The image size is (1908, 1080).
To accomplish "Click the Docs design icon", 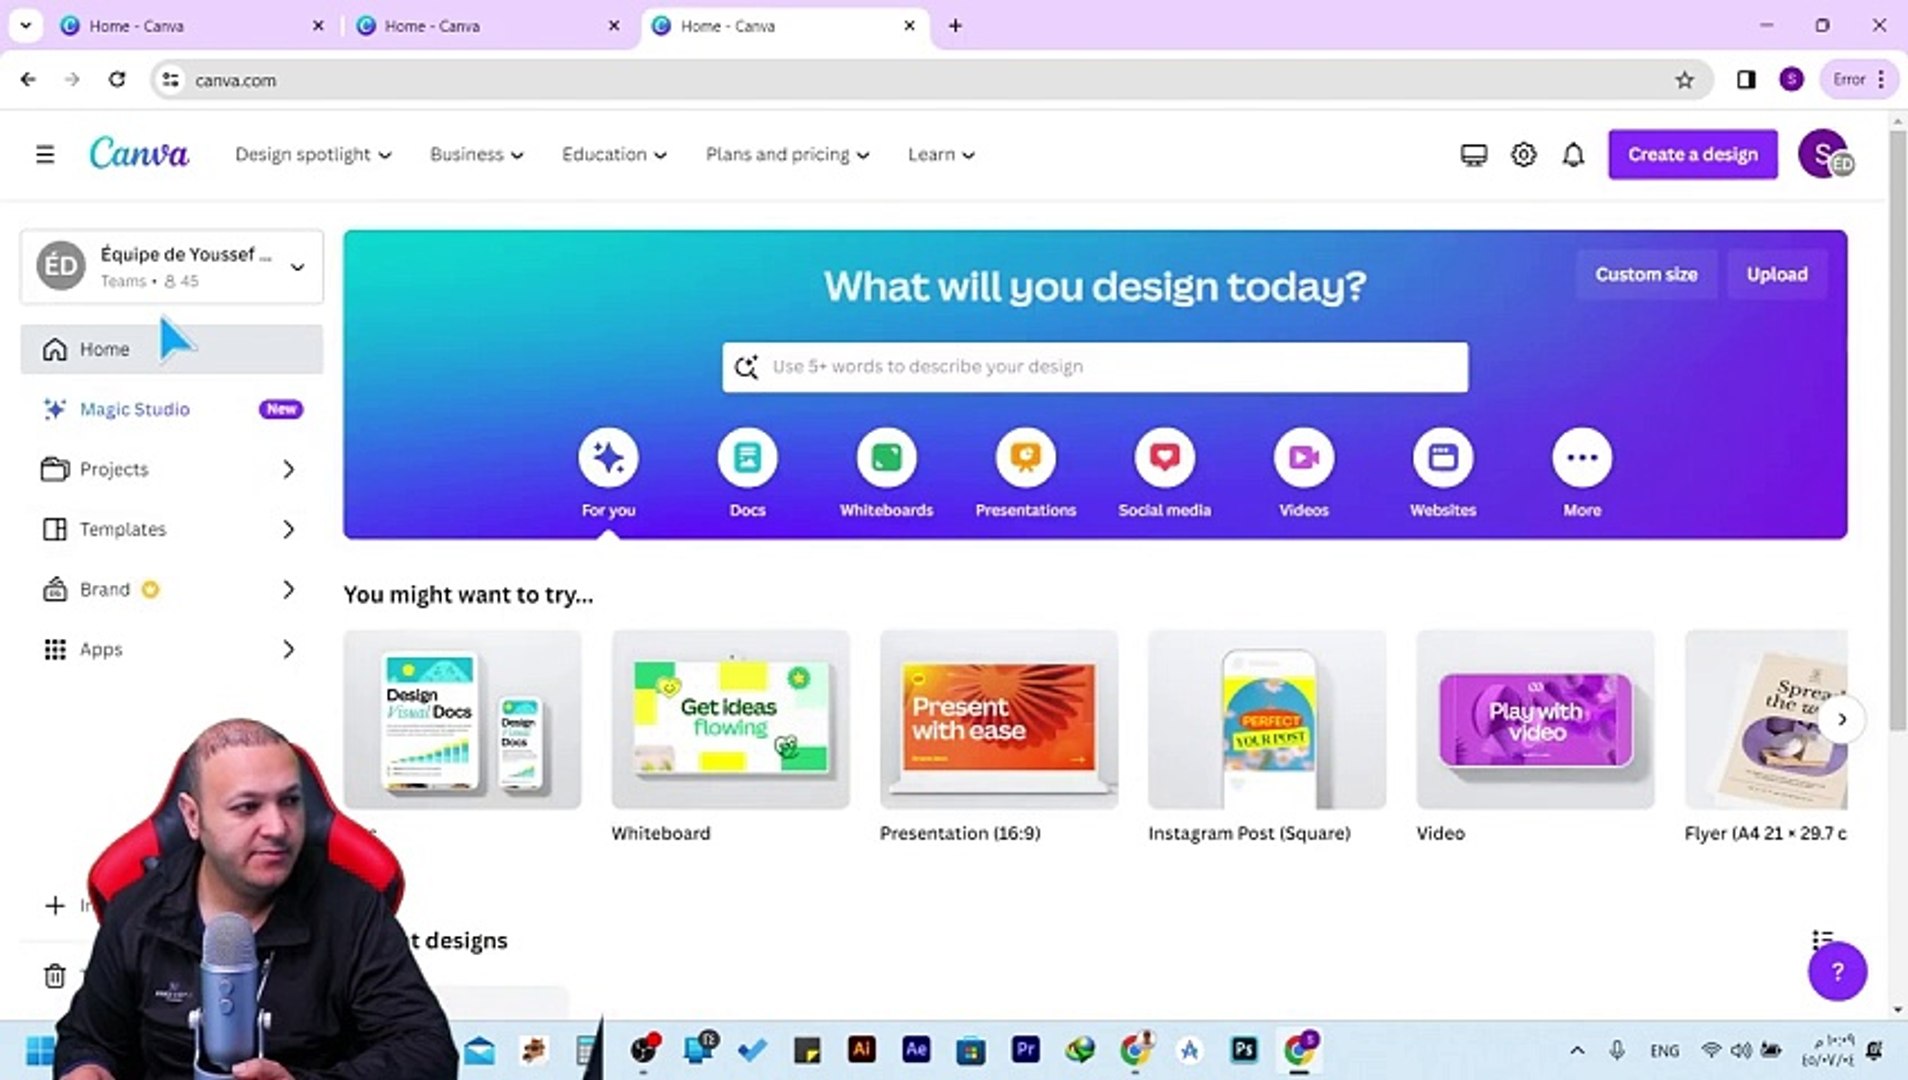I will pos(747,457).
